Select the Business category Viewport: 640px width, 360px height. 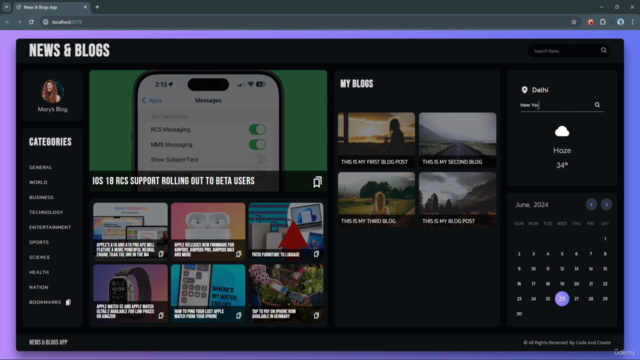coord(41,197)
